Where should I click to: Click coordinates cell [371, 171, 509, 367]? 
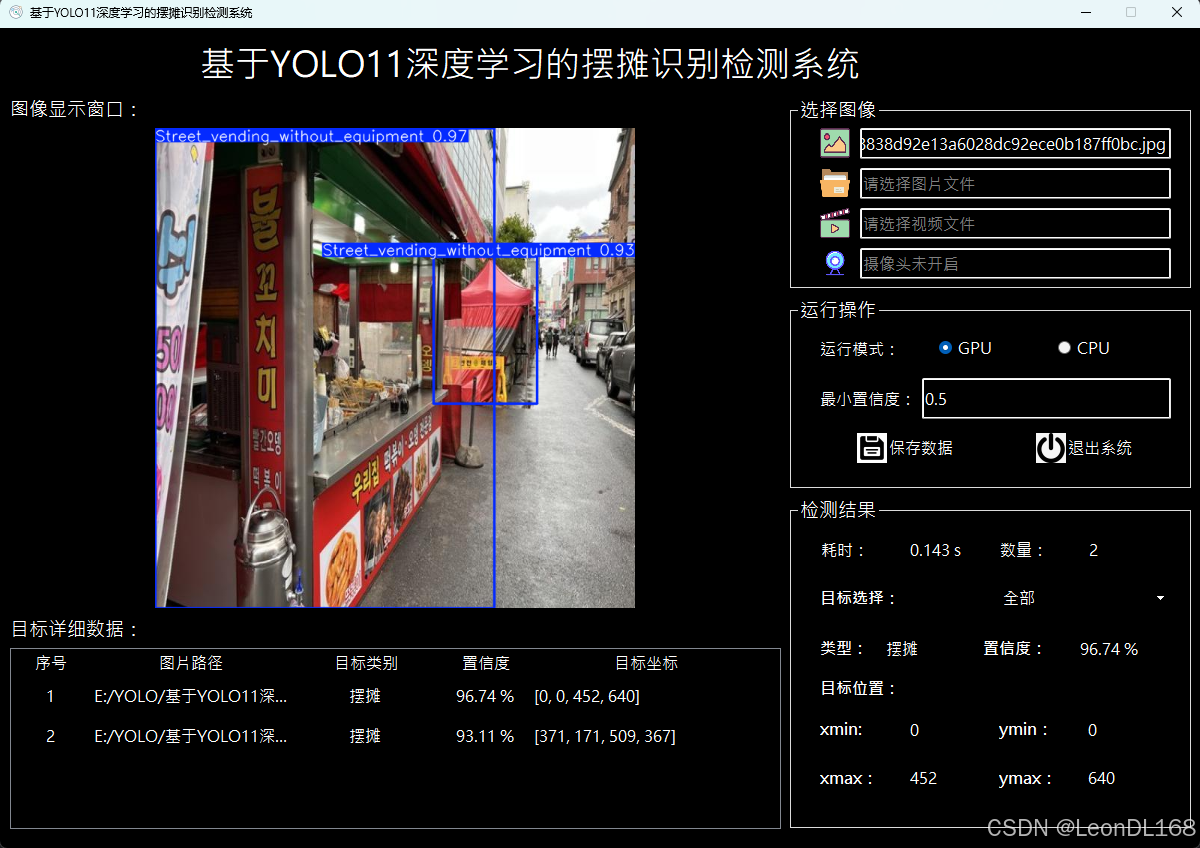point(605,736)
